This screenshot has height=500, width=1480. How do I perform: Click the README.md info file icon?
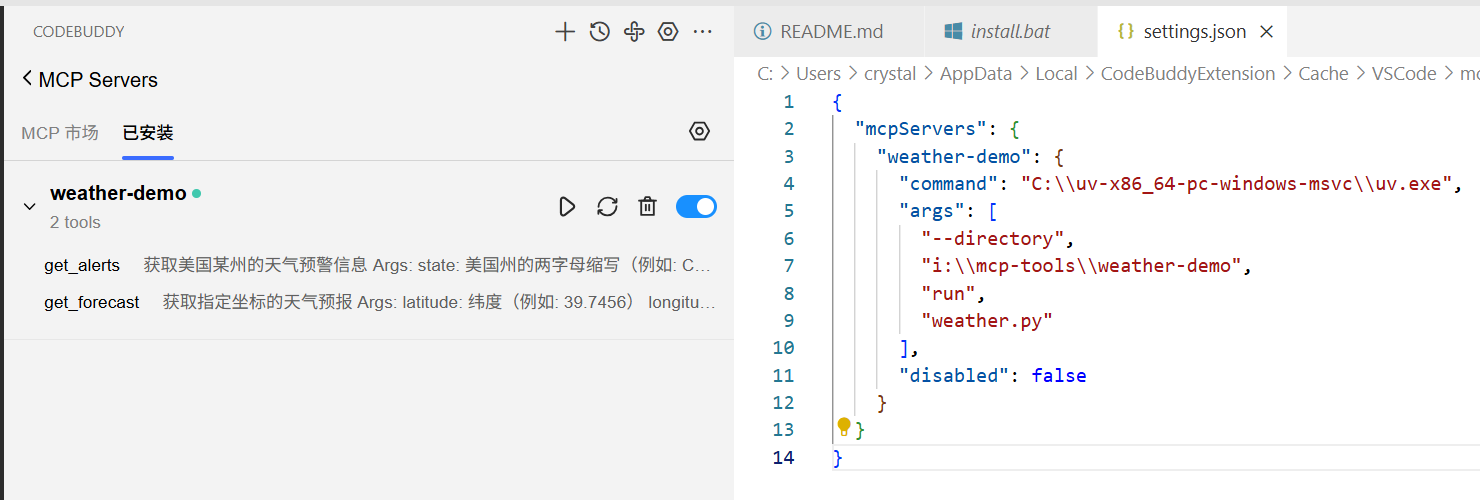pyautogui.click(x=763, y=31)
